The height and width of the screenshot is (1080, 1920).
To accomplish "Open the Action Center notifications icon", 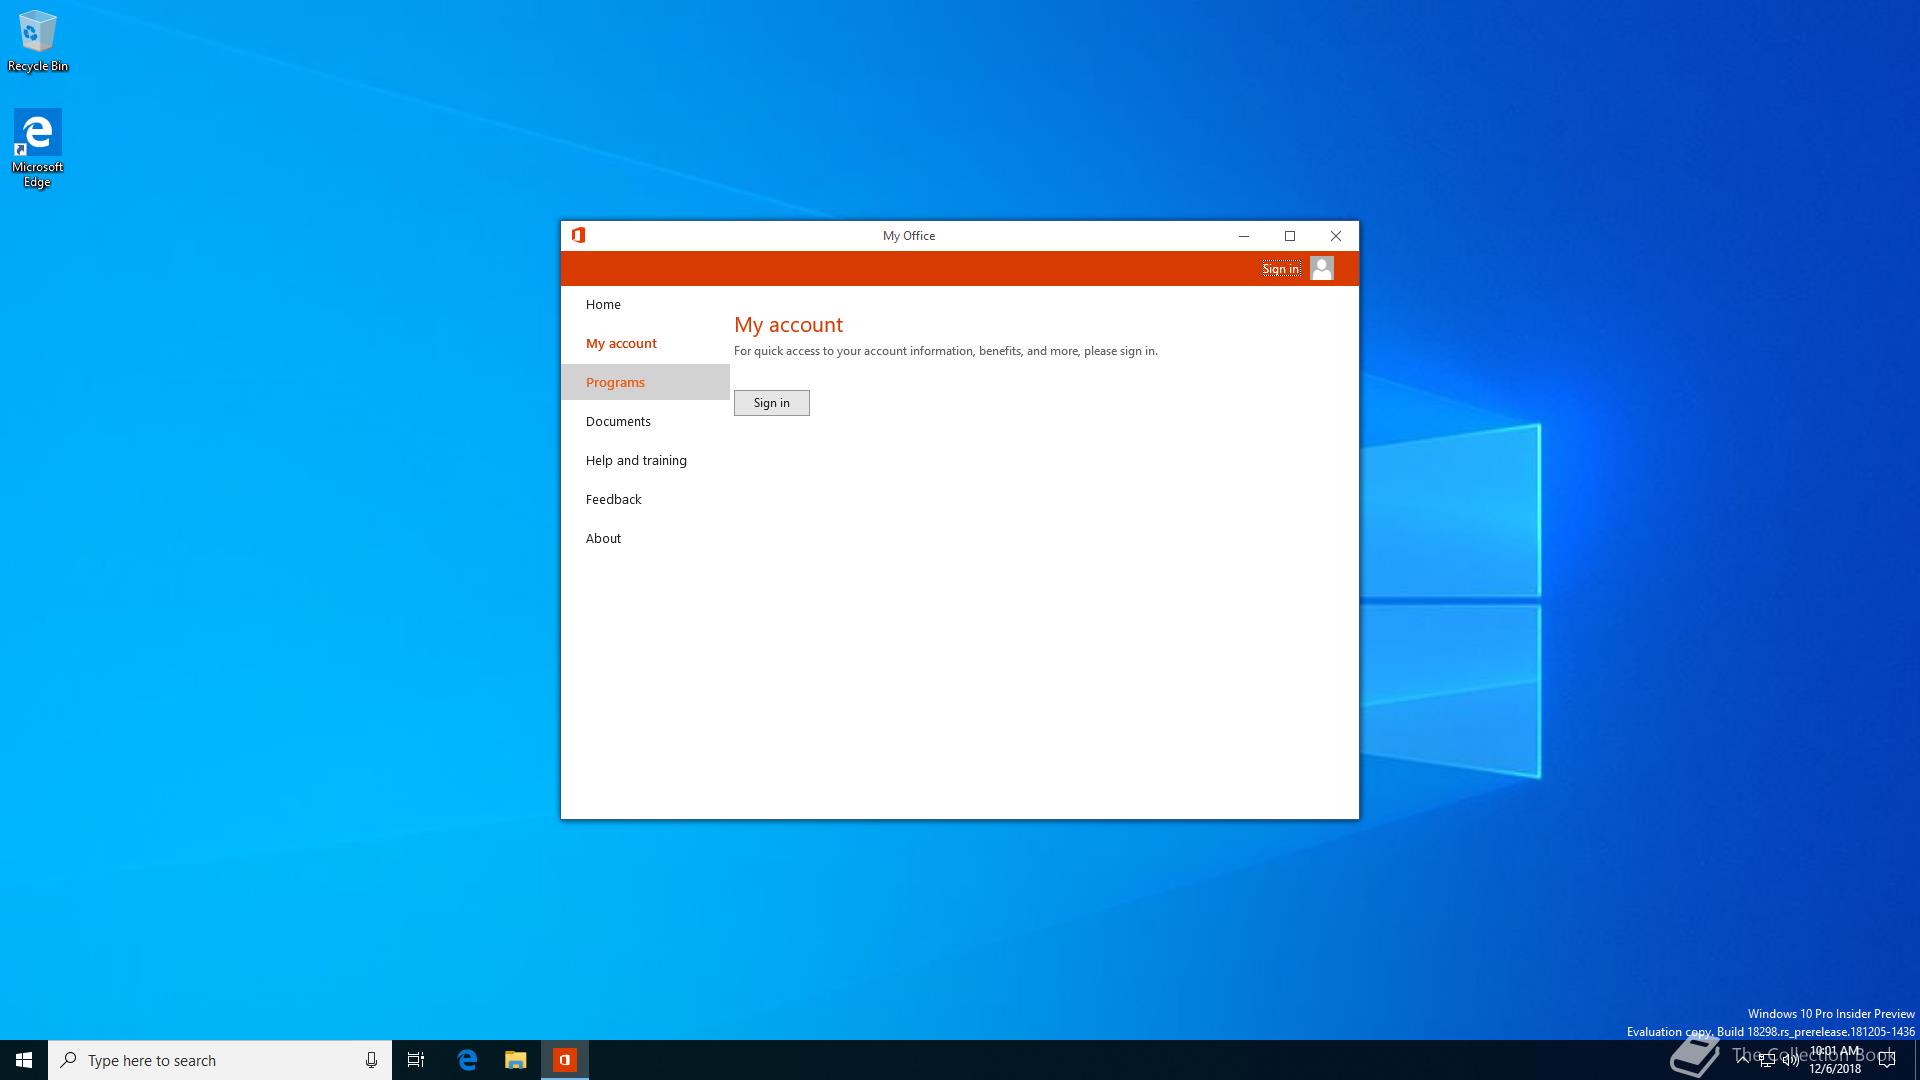I will (x=1887, y=1060).
